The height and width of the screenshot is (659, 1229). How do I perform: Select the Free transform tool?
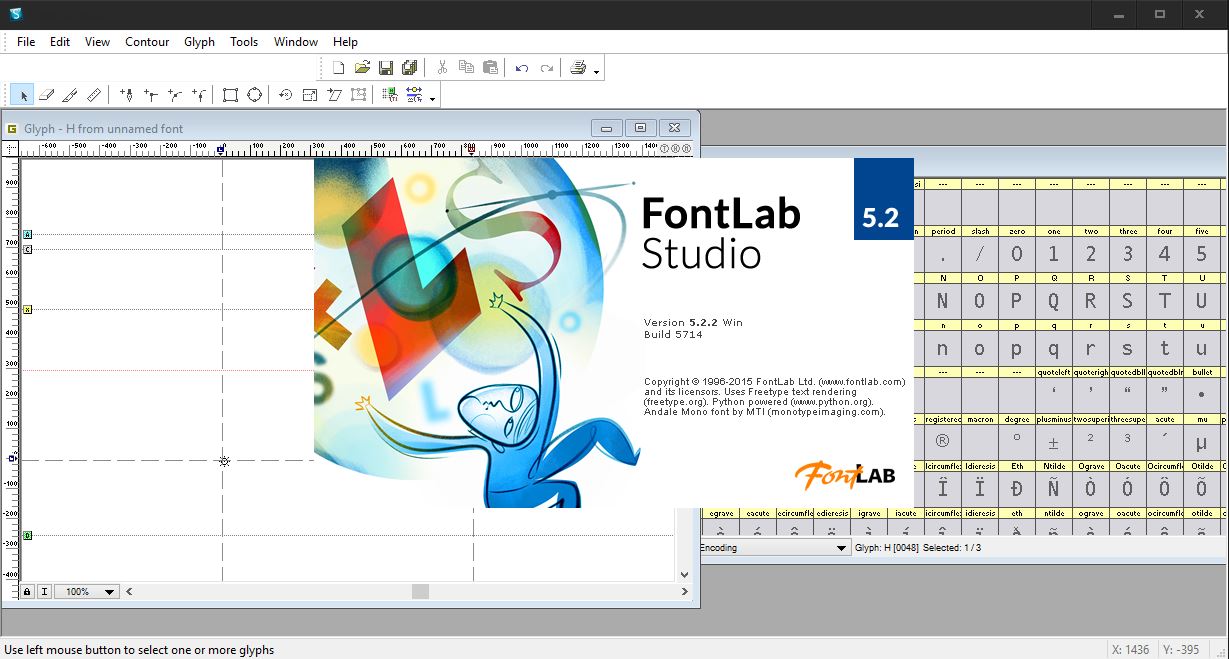(x=358, y=95)
